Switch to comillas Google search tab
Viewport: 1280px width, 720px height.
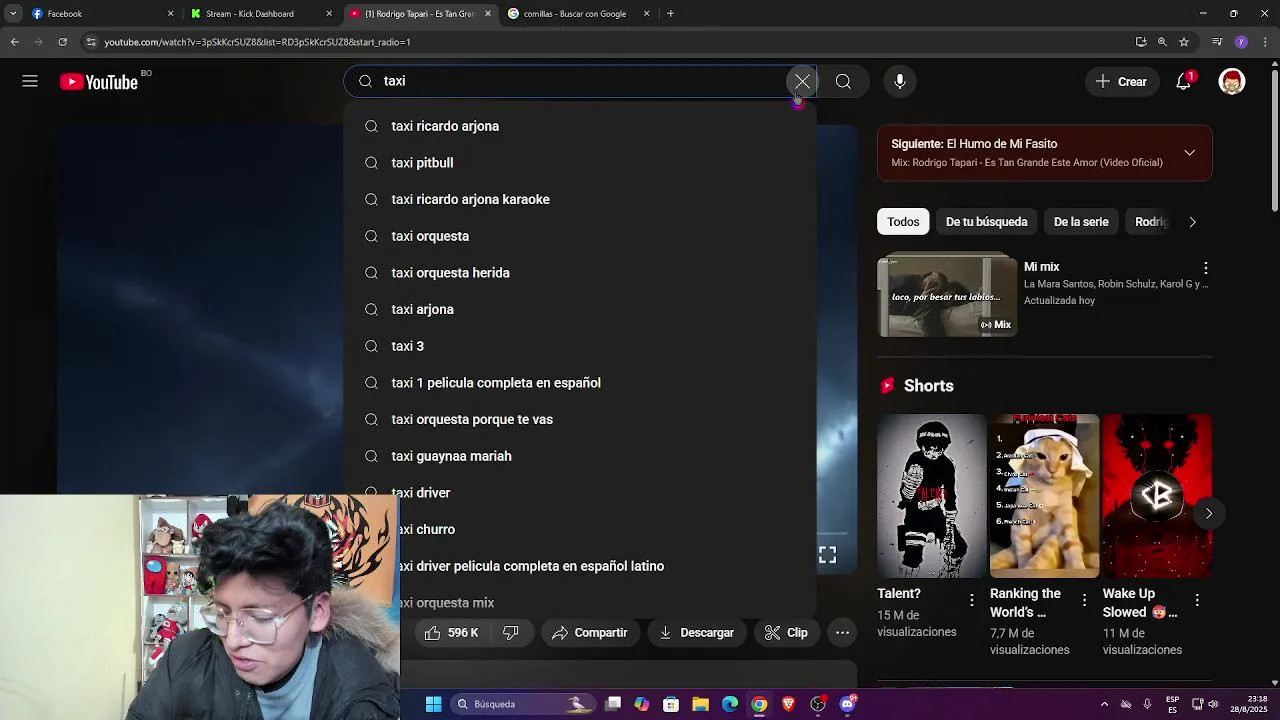(578, 14)
